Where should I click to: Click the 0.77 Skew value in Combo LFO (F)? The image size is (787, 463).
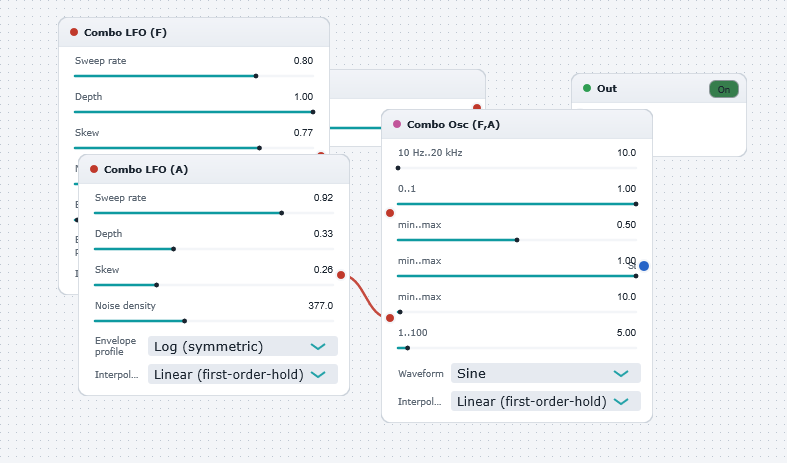click(x=303, y=133)
